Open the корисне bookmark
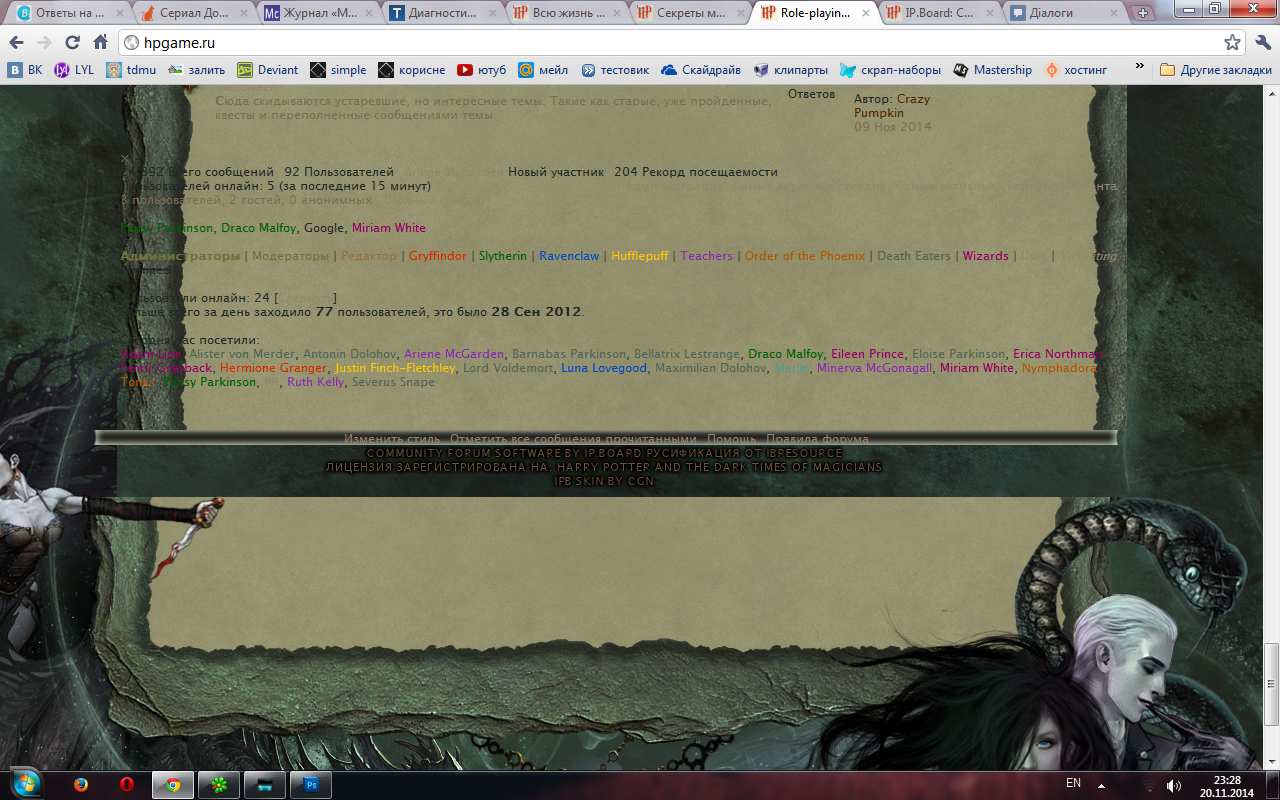1280x800 pixels. tap(412, 70)
